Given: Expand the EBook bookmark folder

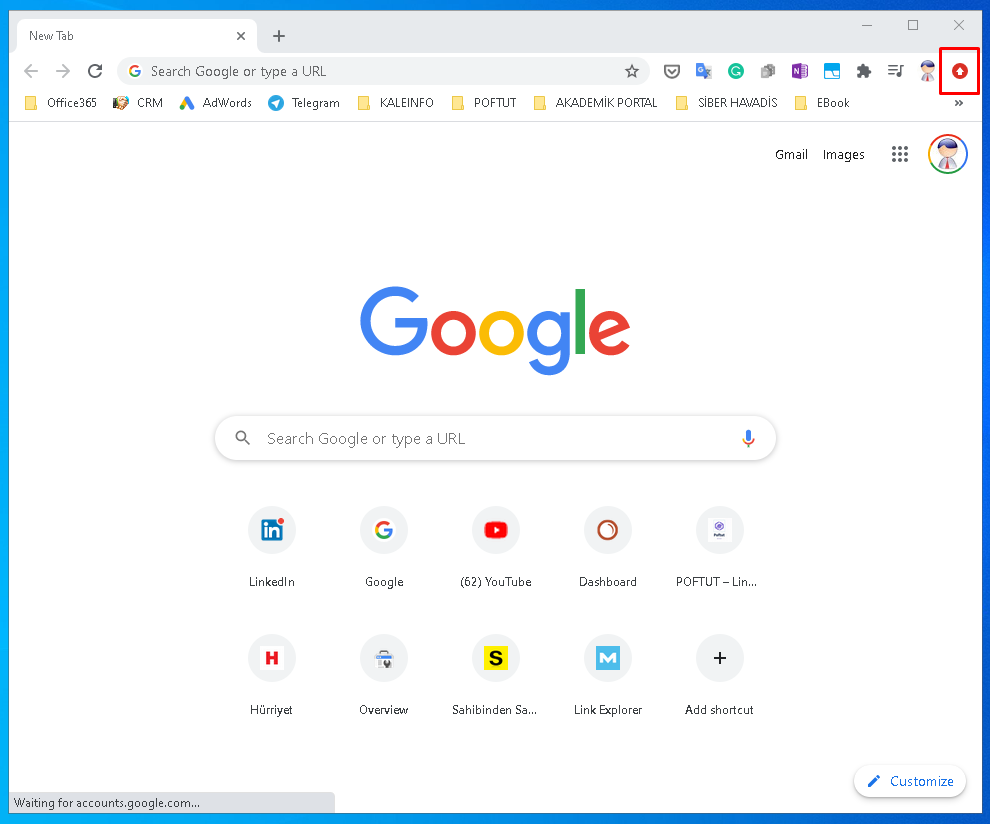Looking at the screenshot, I should 822,103.
